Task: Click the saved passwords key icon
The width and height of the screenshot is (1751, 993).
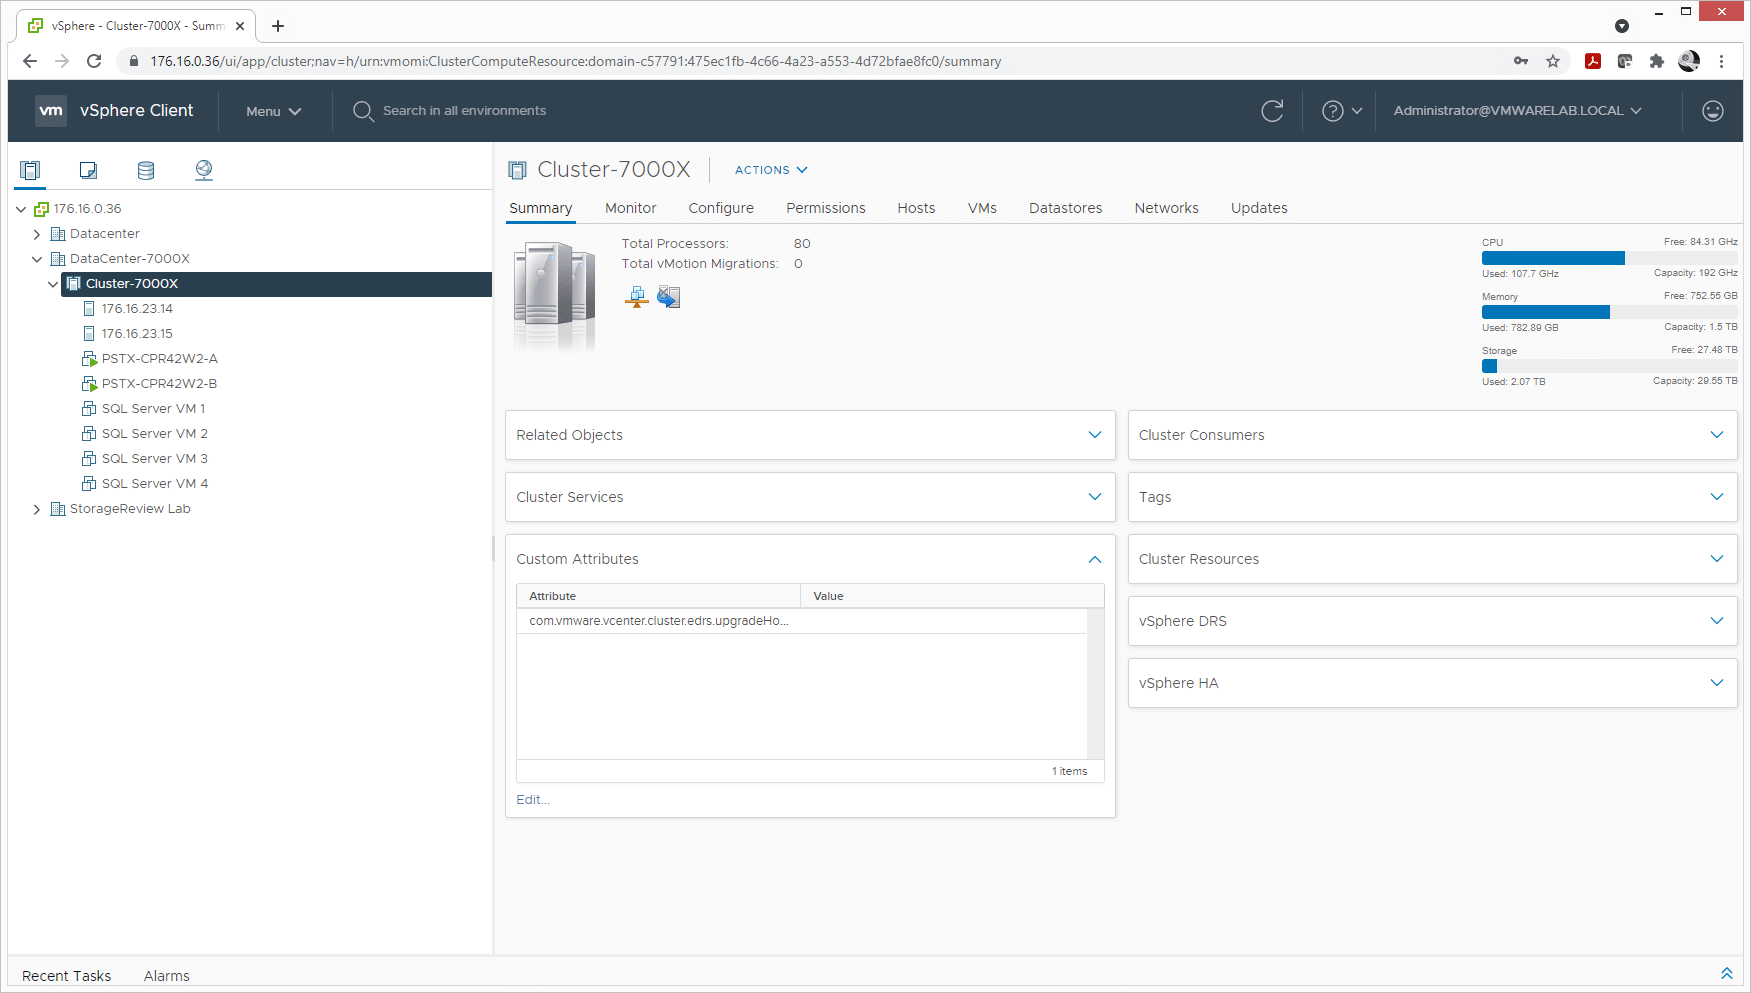Action: (1521, 61)
